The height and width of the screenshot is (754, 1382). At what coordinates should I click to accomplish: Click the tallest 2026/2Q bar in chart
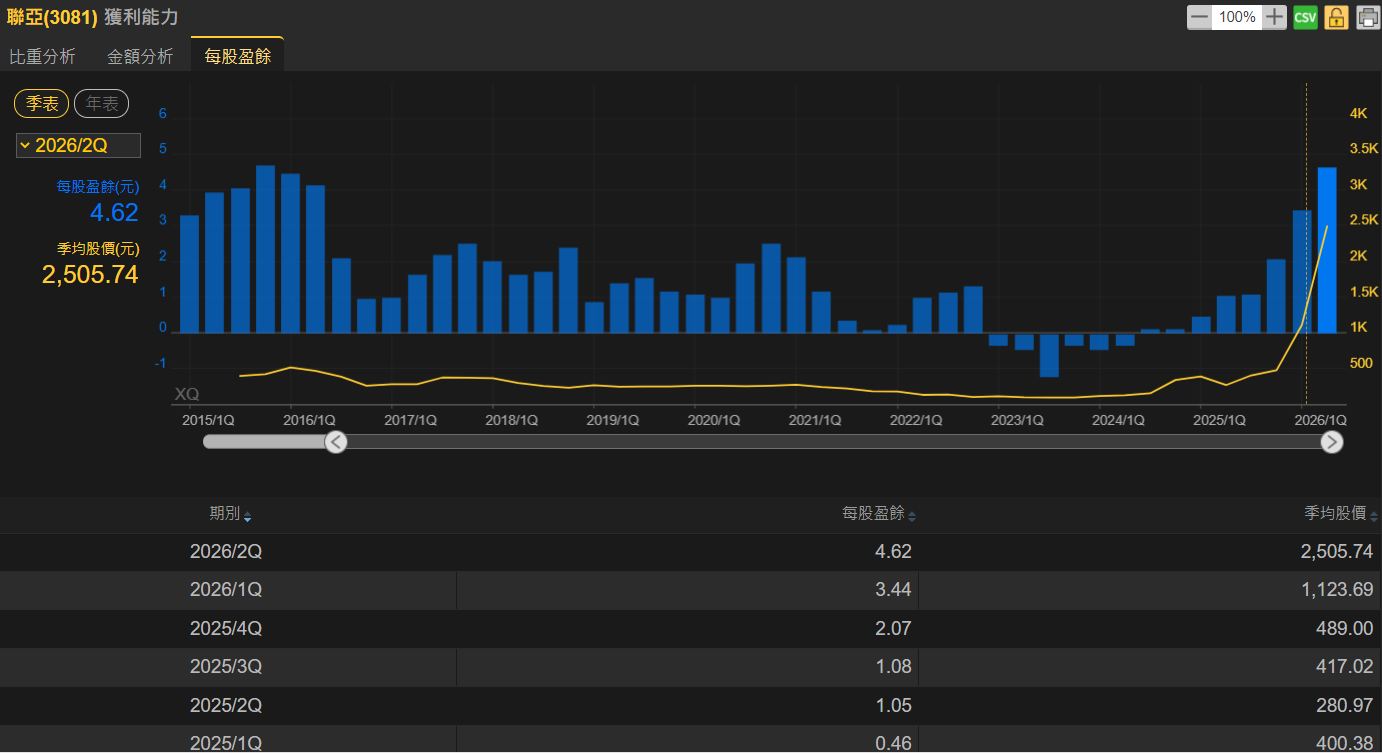point(1327,250)
